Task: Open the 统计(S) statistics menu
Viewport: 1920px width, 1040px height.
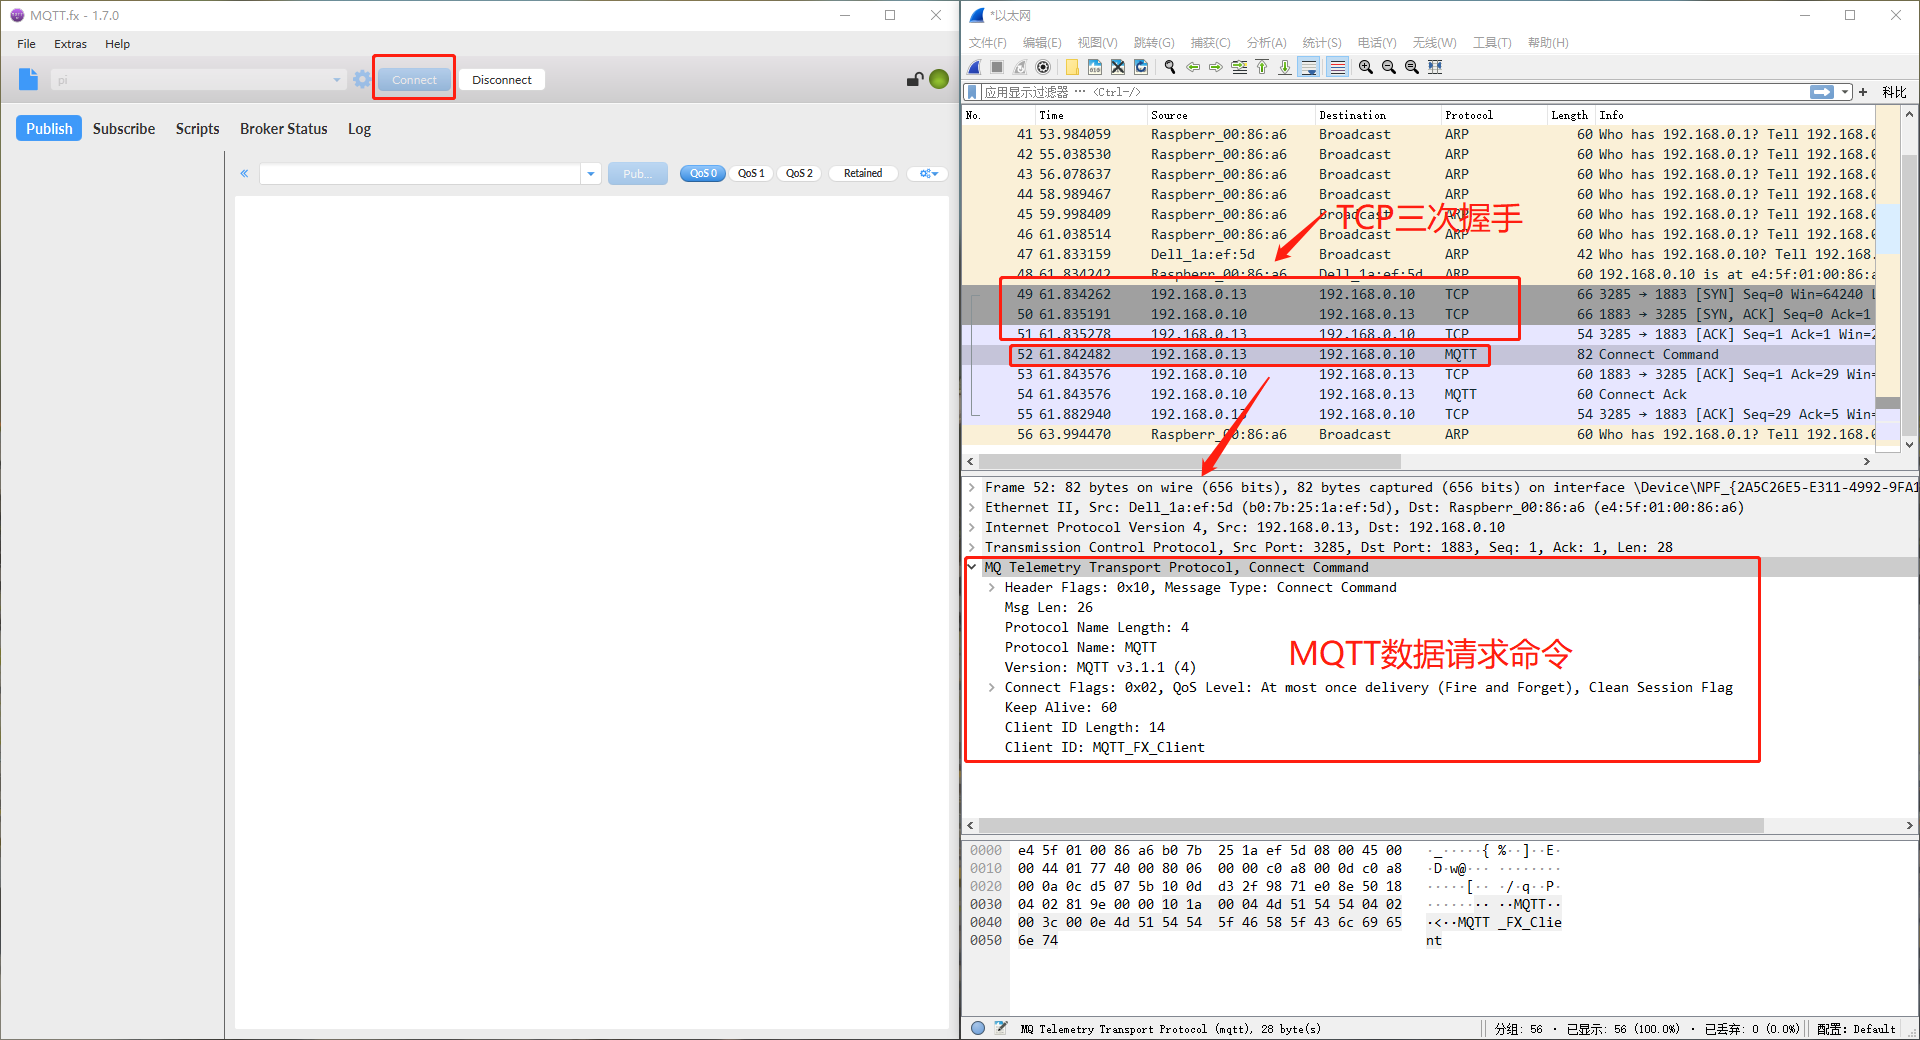Action: coord(1322,43)
